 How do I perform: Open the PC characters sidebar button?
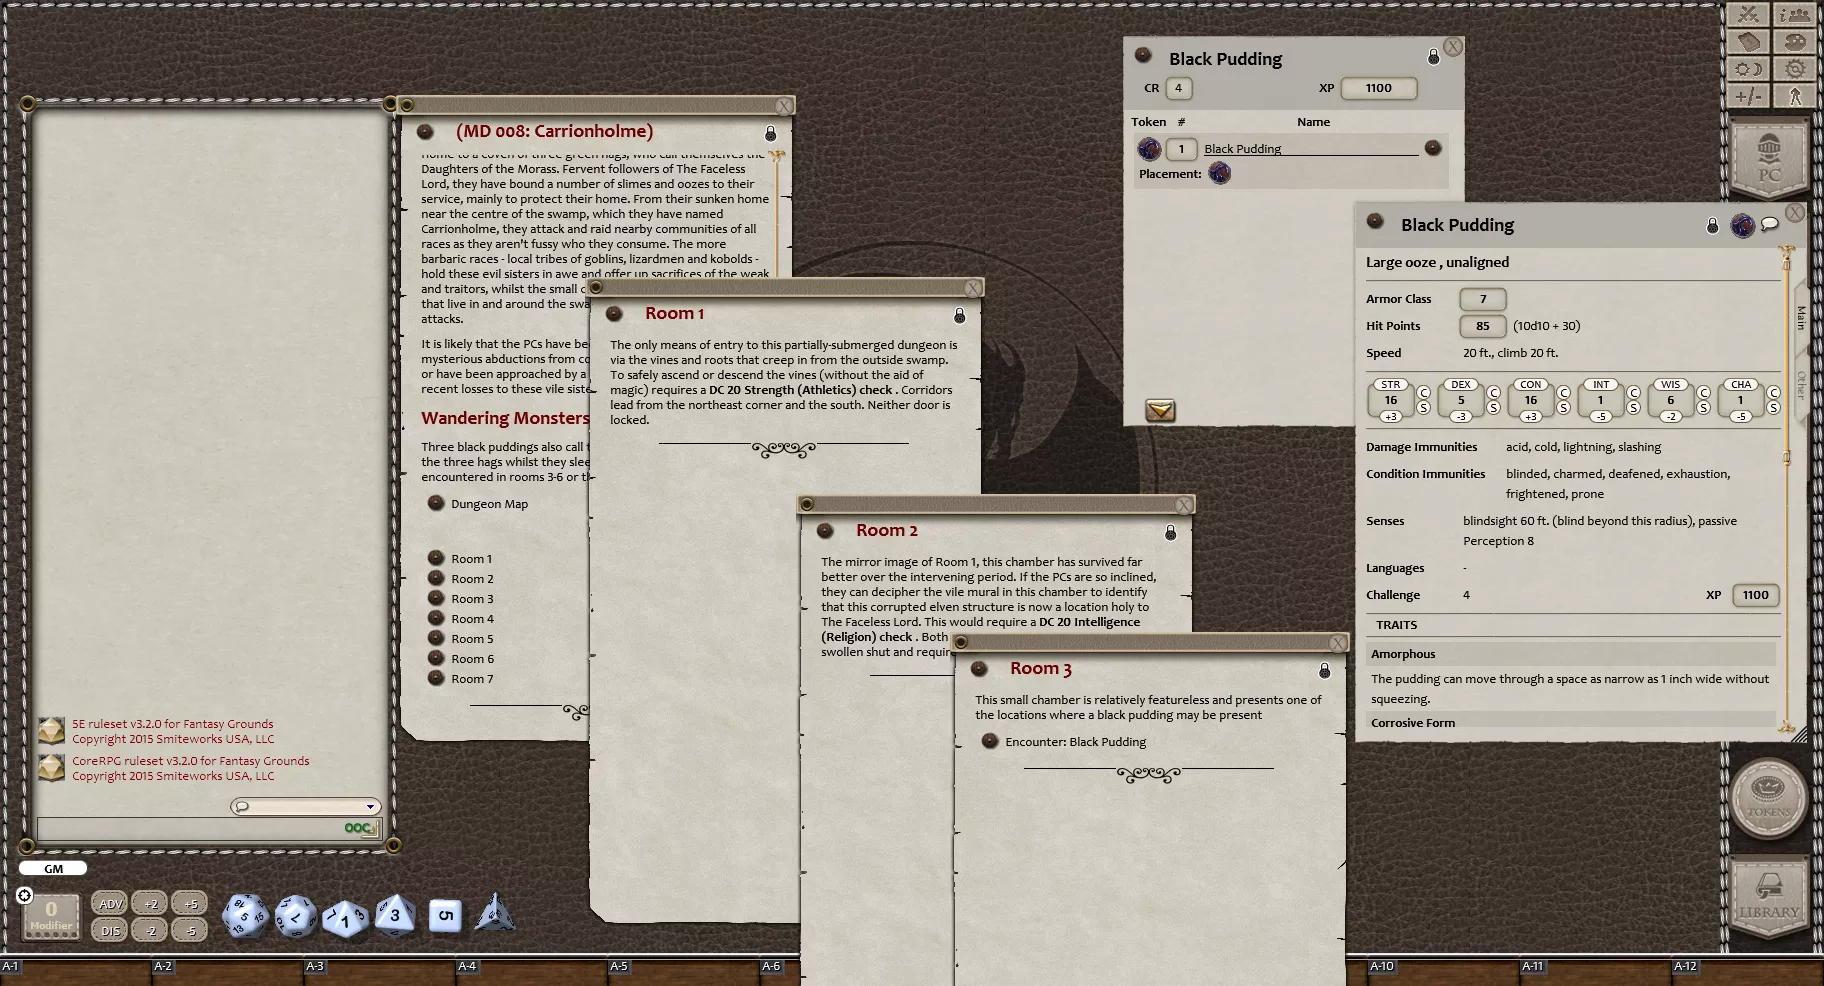pos(1769,160)
